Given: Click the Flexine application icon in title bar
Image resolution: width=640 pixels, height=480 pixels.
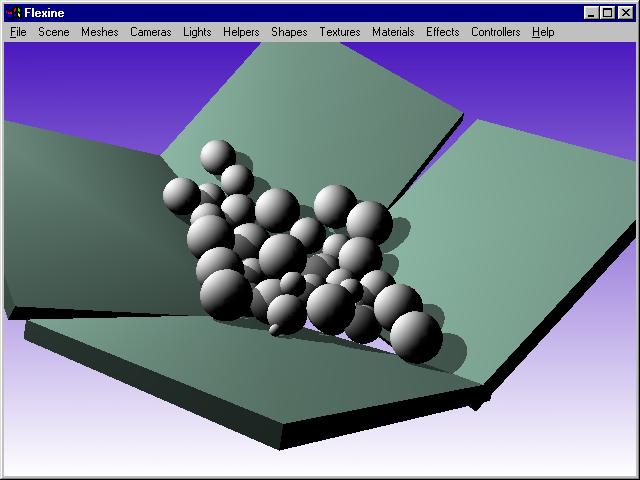Looking at the screenshot, I should [x=13, y=13].
